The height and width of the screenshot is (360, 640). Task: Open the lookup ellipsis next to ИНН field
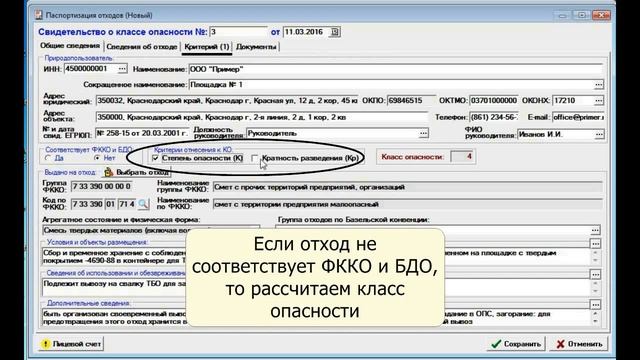122,69
